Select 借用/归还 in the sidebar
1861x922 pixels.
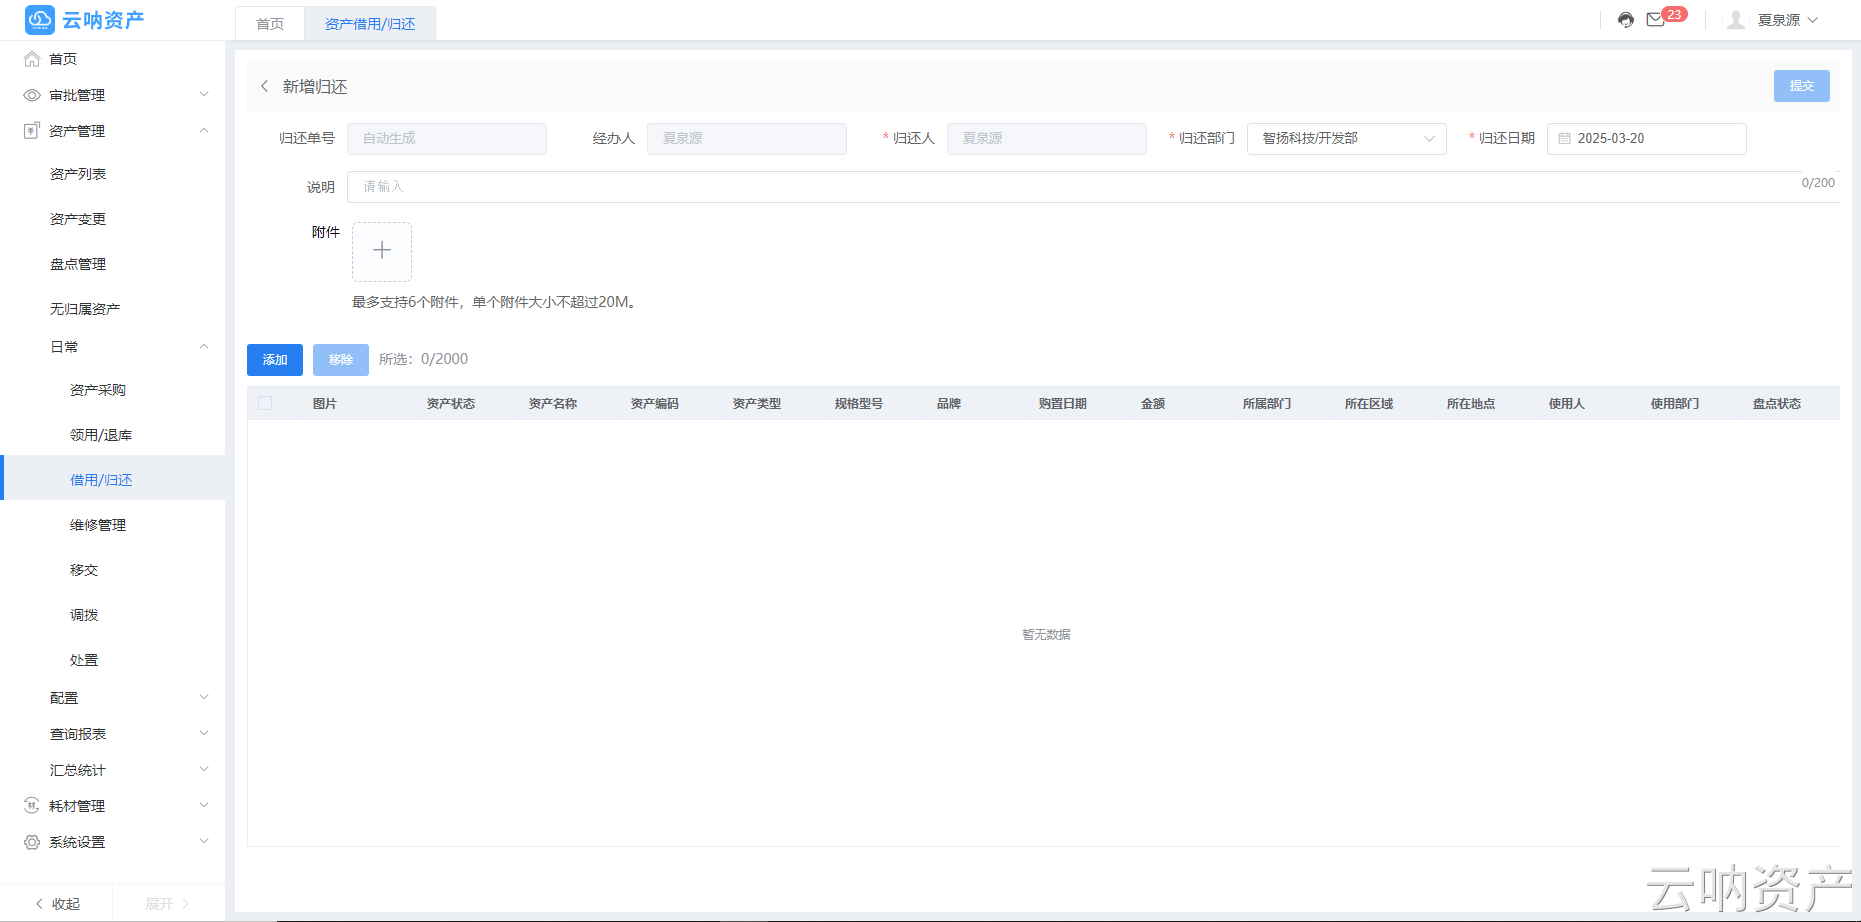pos(112,478)
